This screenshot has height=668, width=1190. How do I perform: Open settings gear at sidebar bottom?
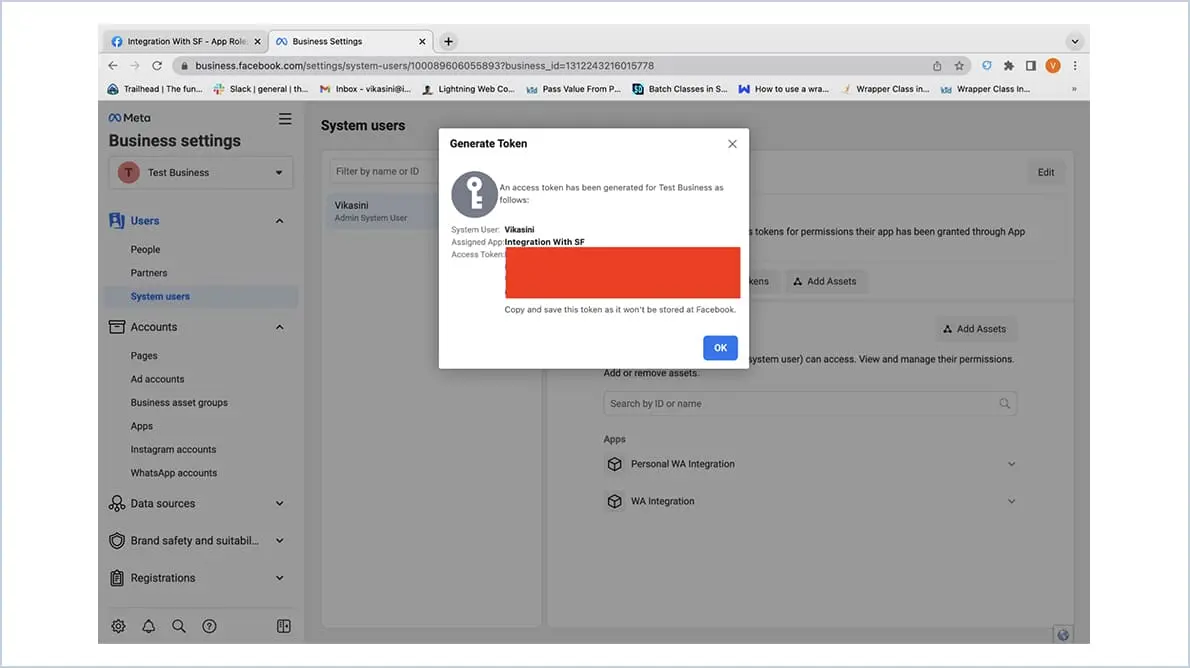118,626
